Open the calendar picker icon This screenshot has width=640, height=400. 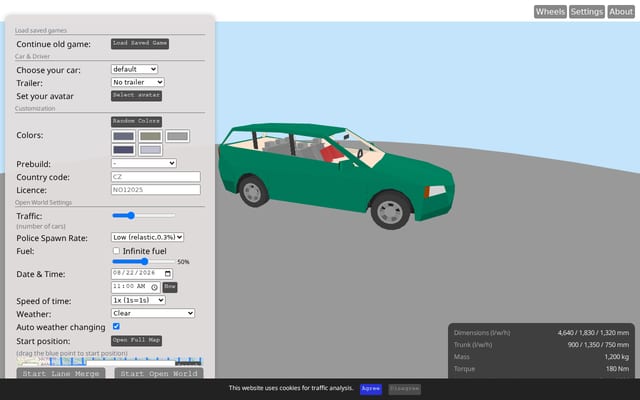point(168,273)
